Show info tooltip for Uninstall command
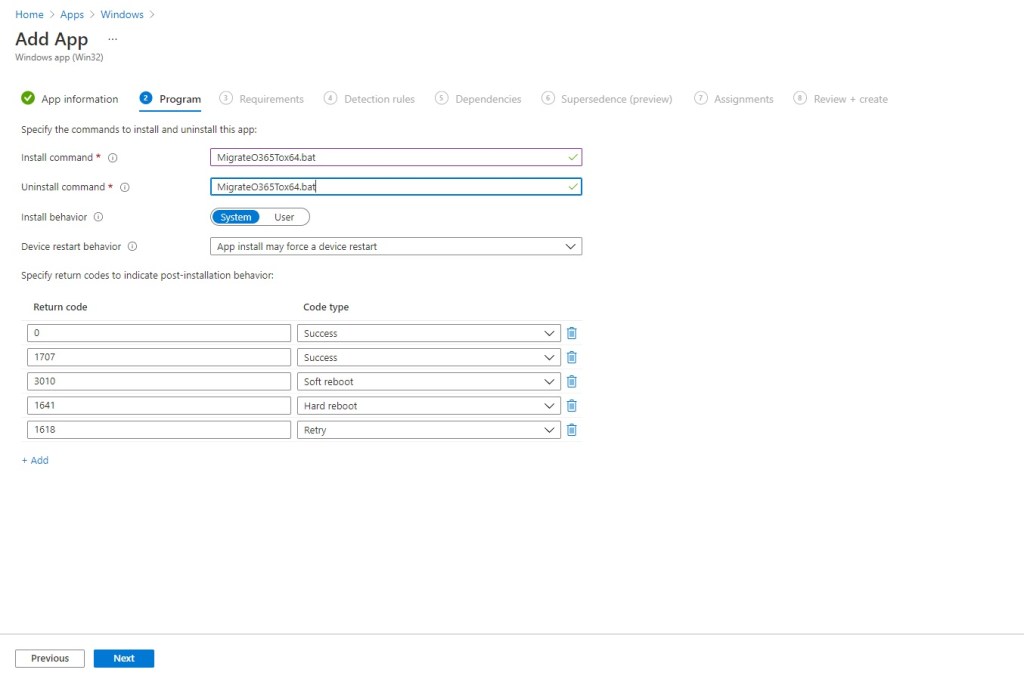 click(x=125, y=187)
